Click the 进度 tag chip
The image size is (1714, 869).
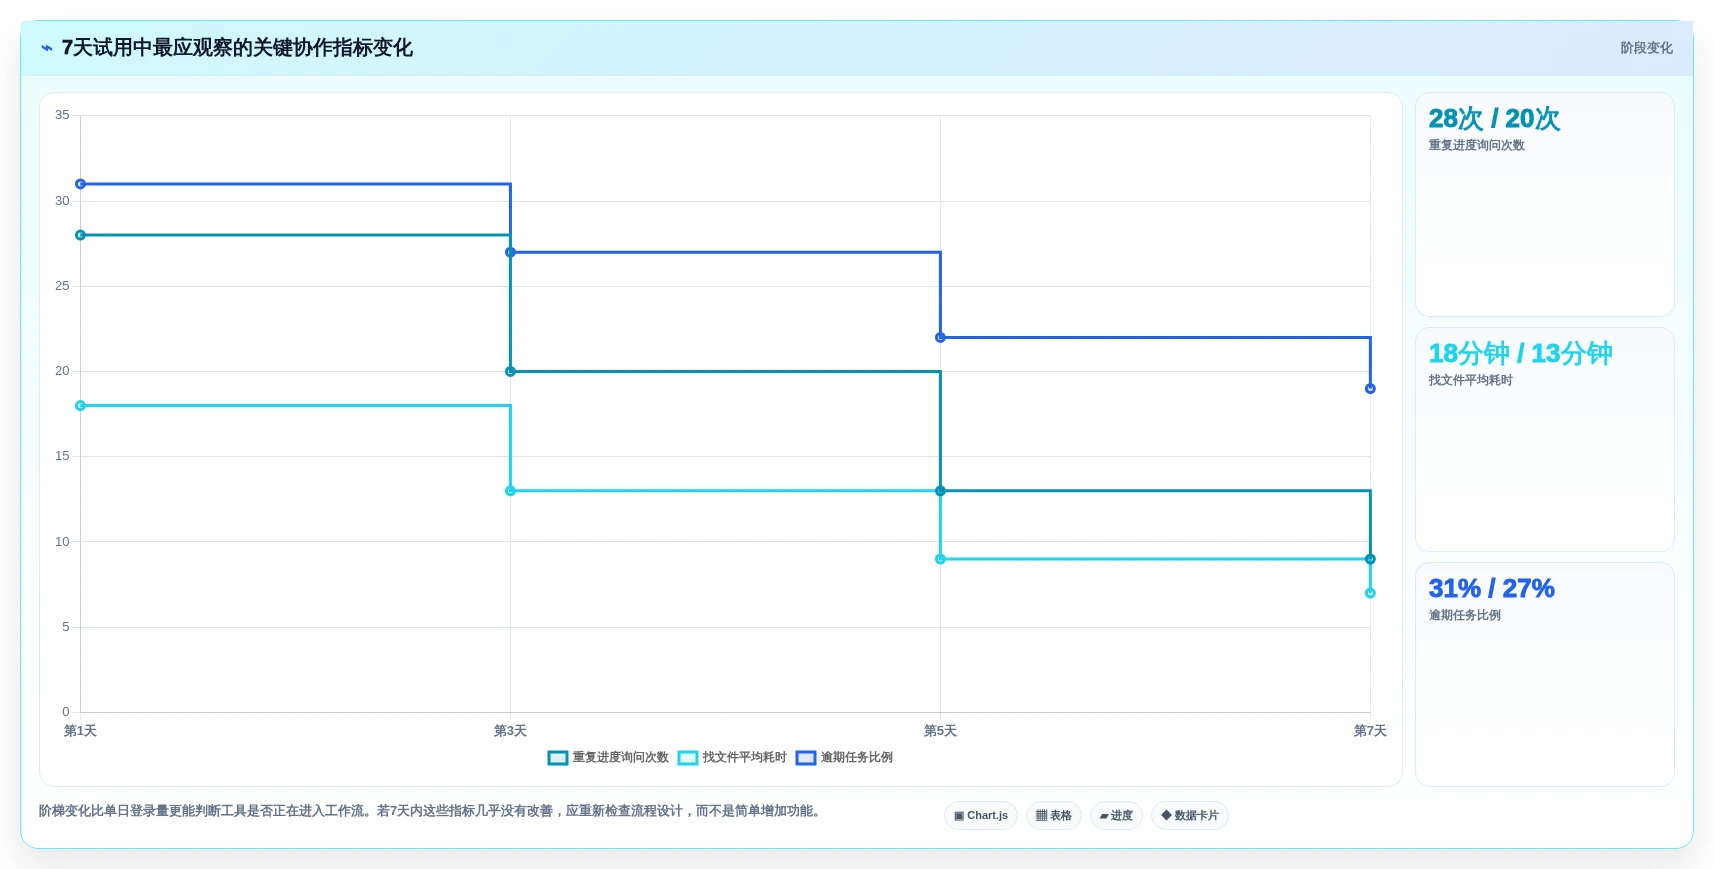pyautogui.click(x=1116, y=816)
